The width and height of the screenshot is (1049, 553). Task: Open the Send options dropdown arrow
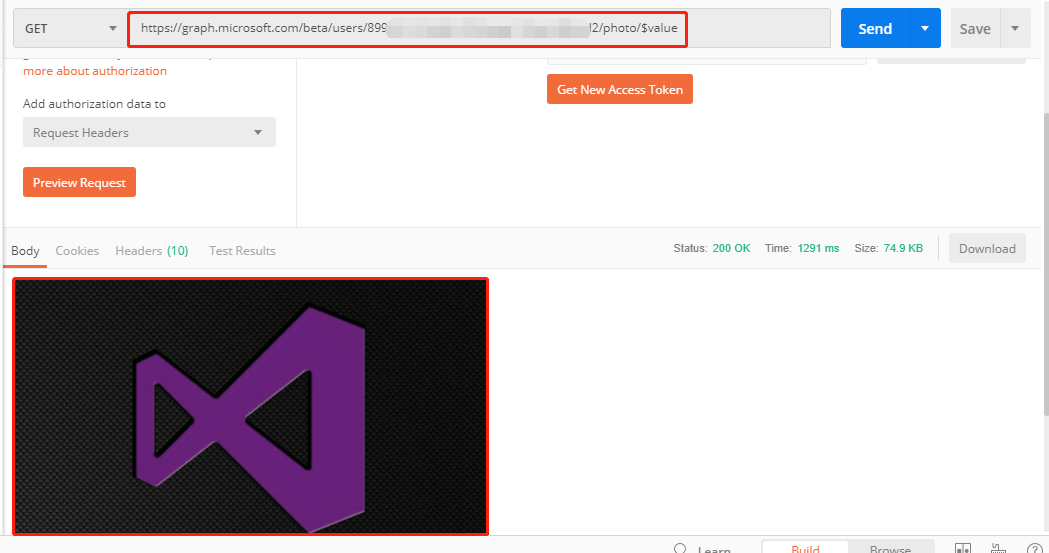(x=925, y=29)
